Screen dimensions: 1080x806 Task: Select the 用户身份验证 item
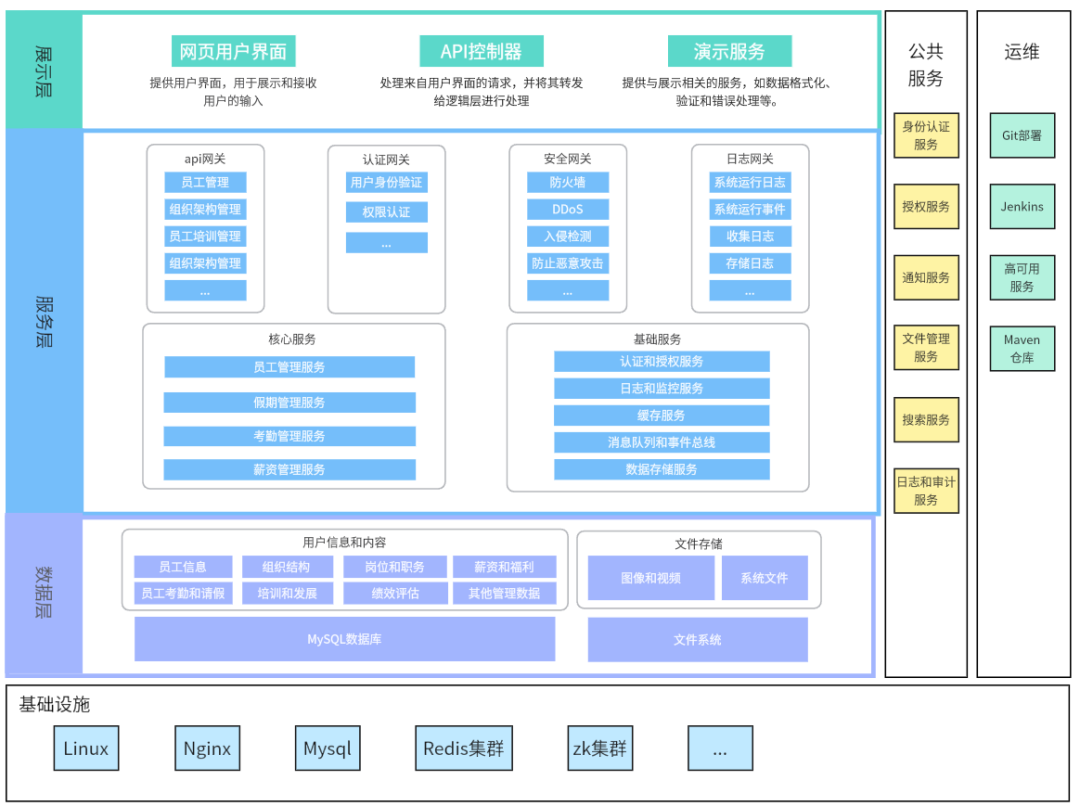(386, 183)
